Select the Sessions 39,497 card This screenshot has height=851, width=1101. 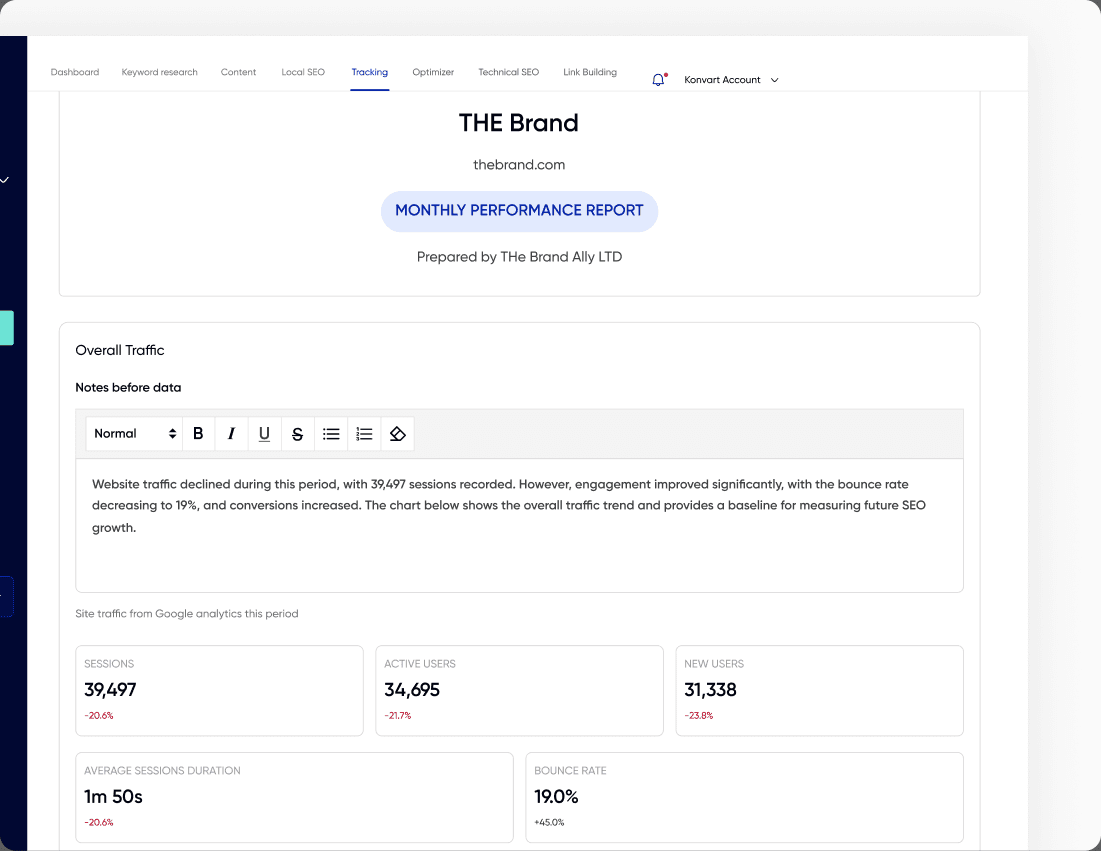[x=219, y=690]
